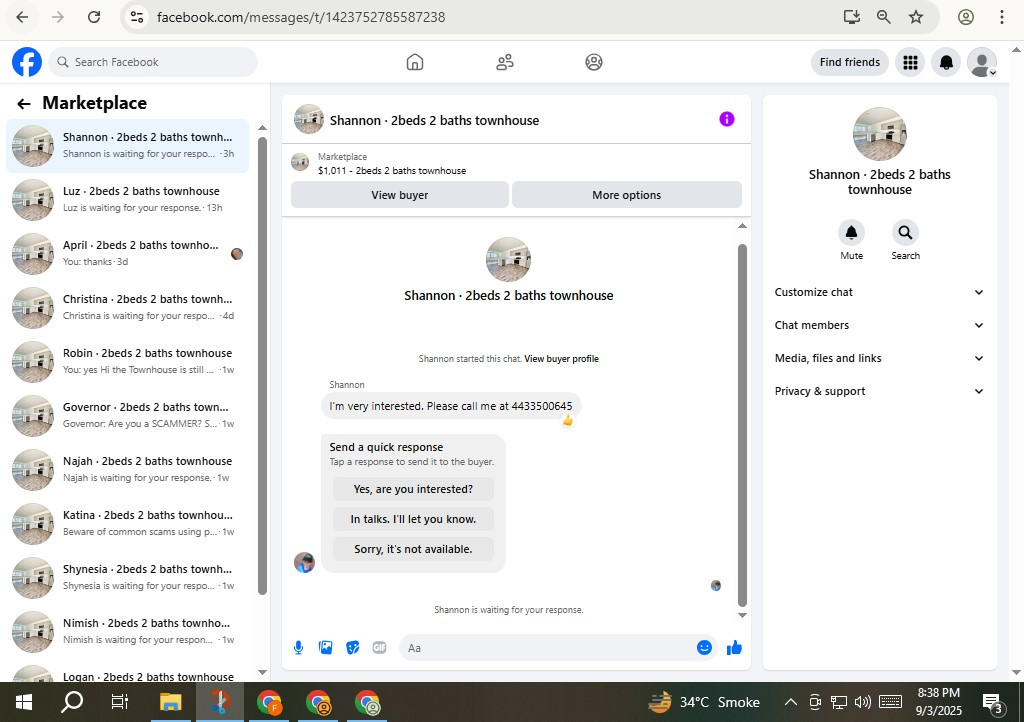Open Chrome three-dot menu
This screenshot has width=1024, height=722.
click(1001, 17)
